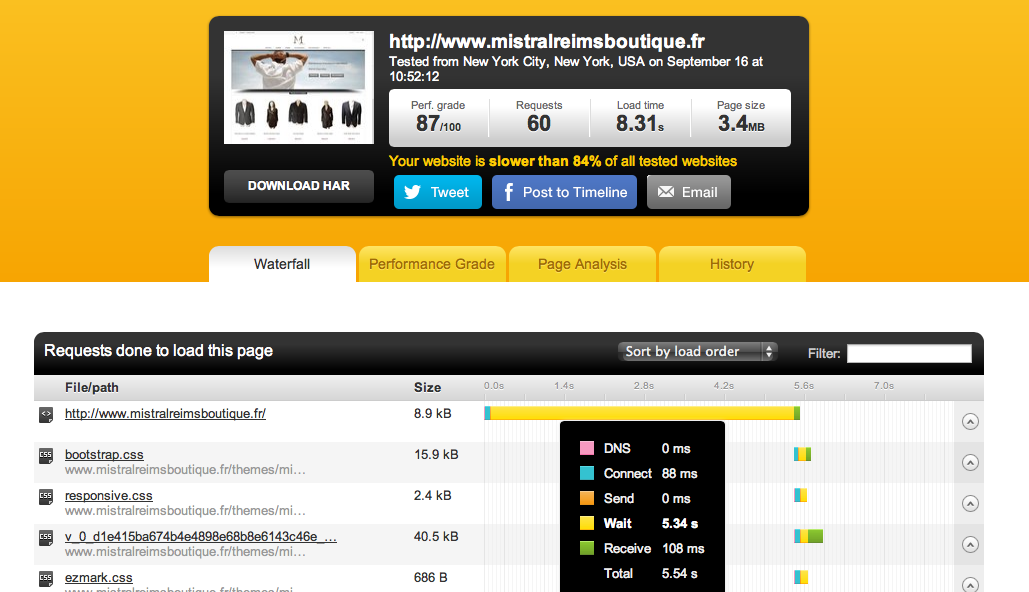Open the Performance Grade tab
This screenshot has height=592, width=1029.
click(432, 264)
